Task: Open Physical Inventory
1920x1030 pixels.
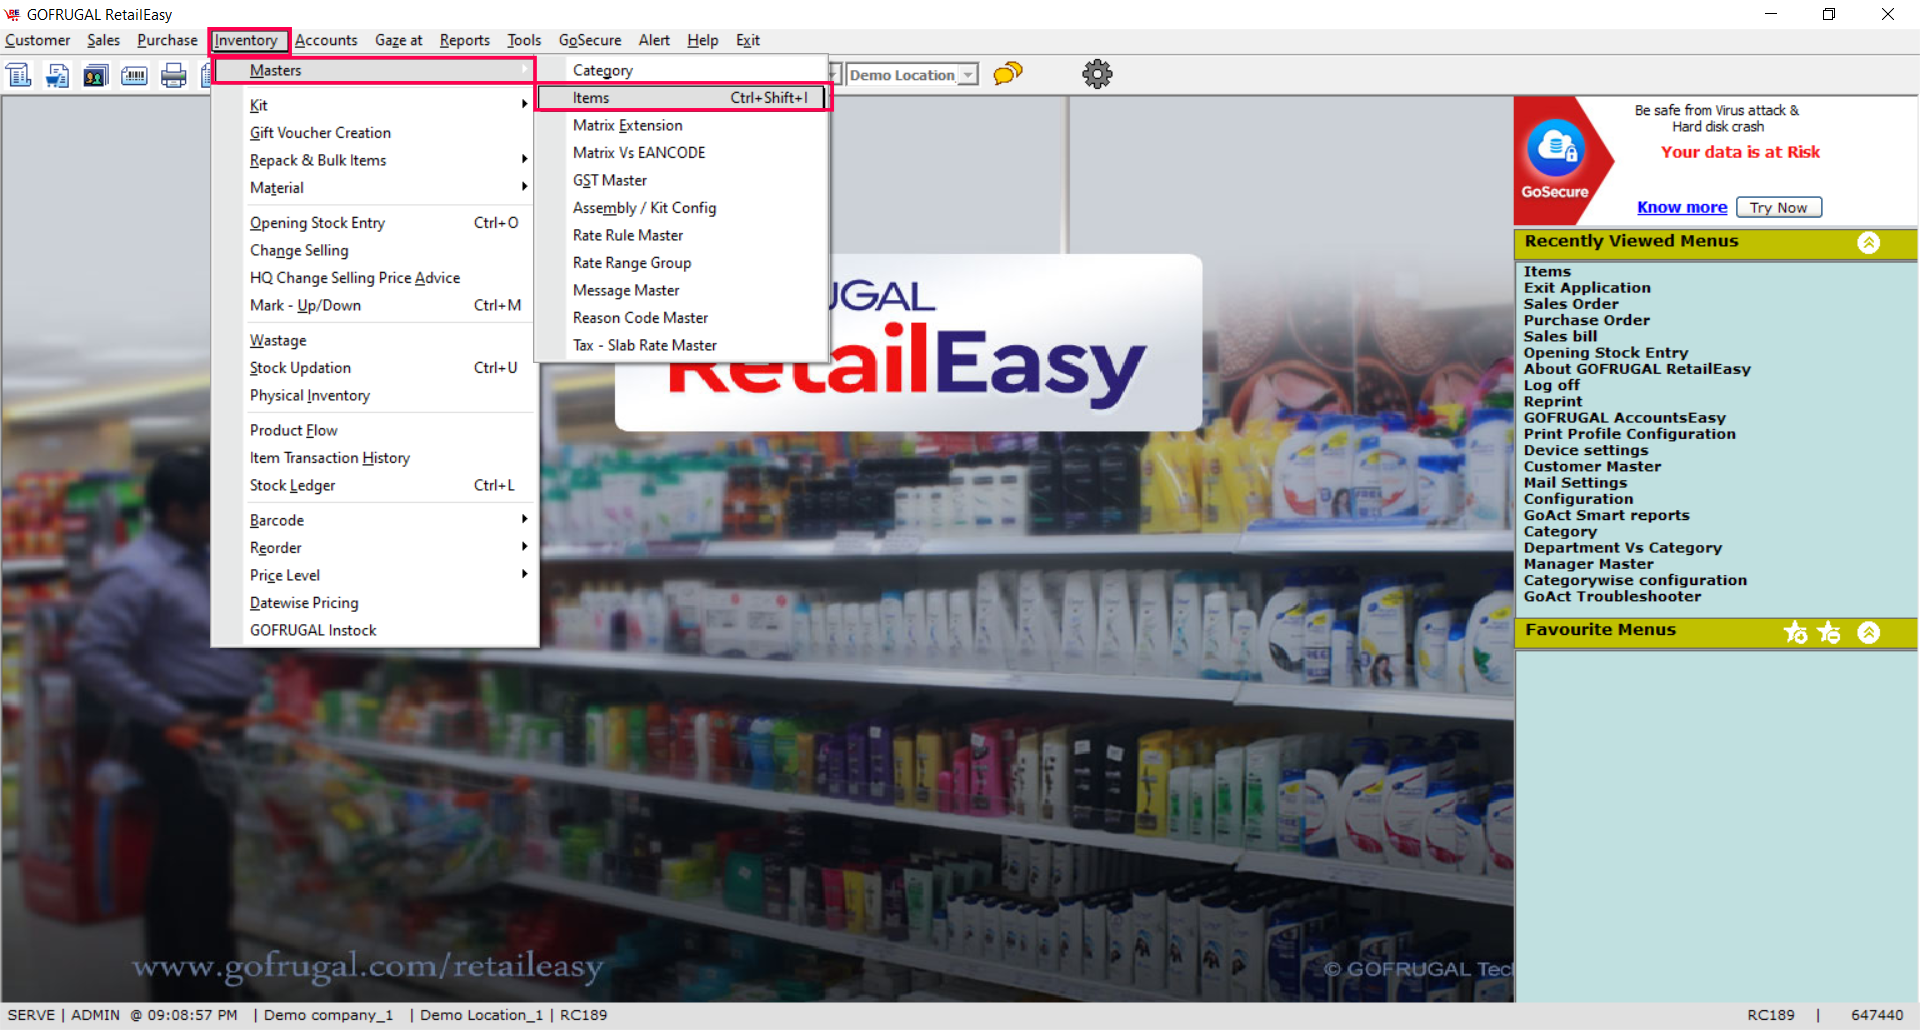Action: [375, 395]
